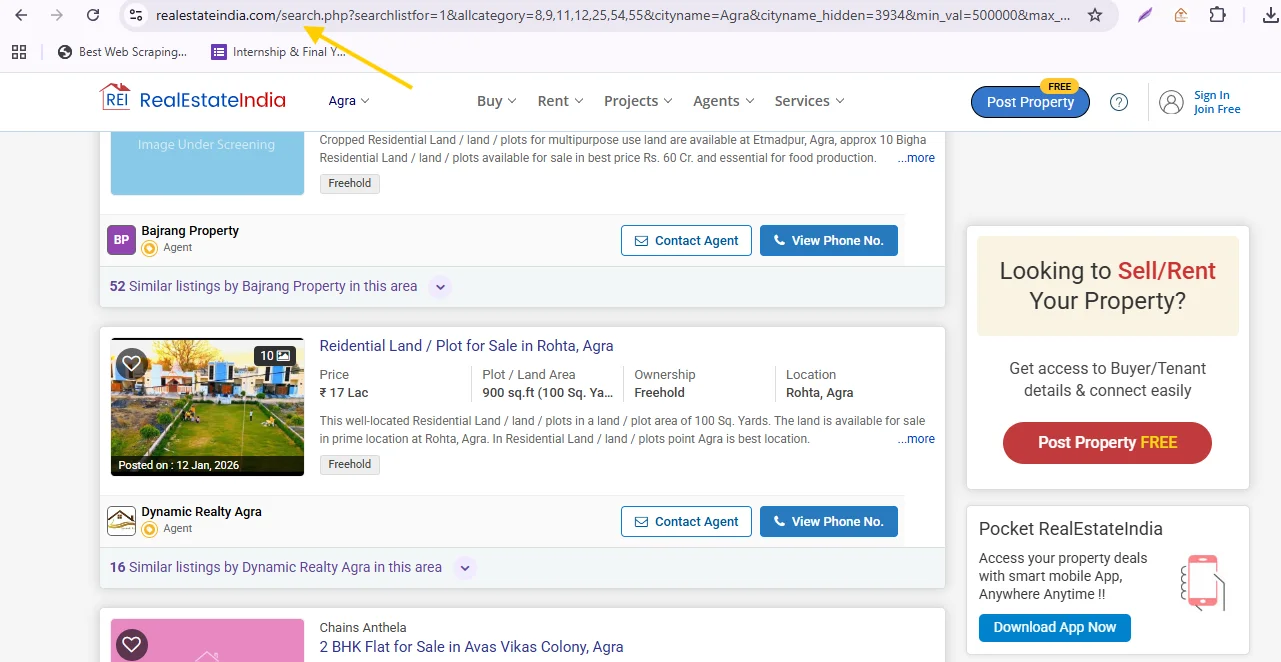
Task: Favorite the Rohta residential plot listing heart
Action: [131, 364]
